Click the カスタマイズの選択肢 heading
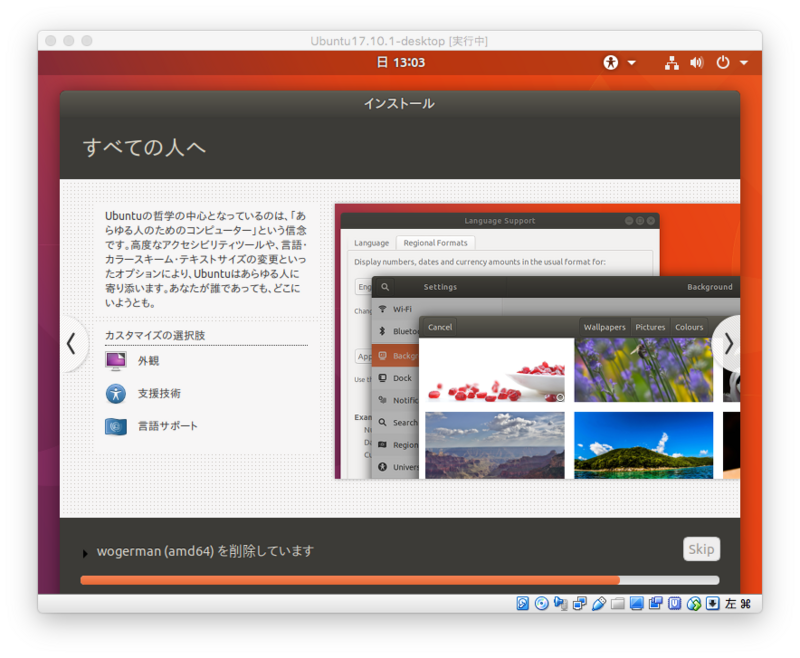 pyautogui.click(x=155, y=335)
